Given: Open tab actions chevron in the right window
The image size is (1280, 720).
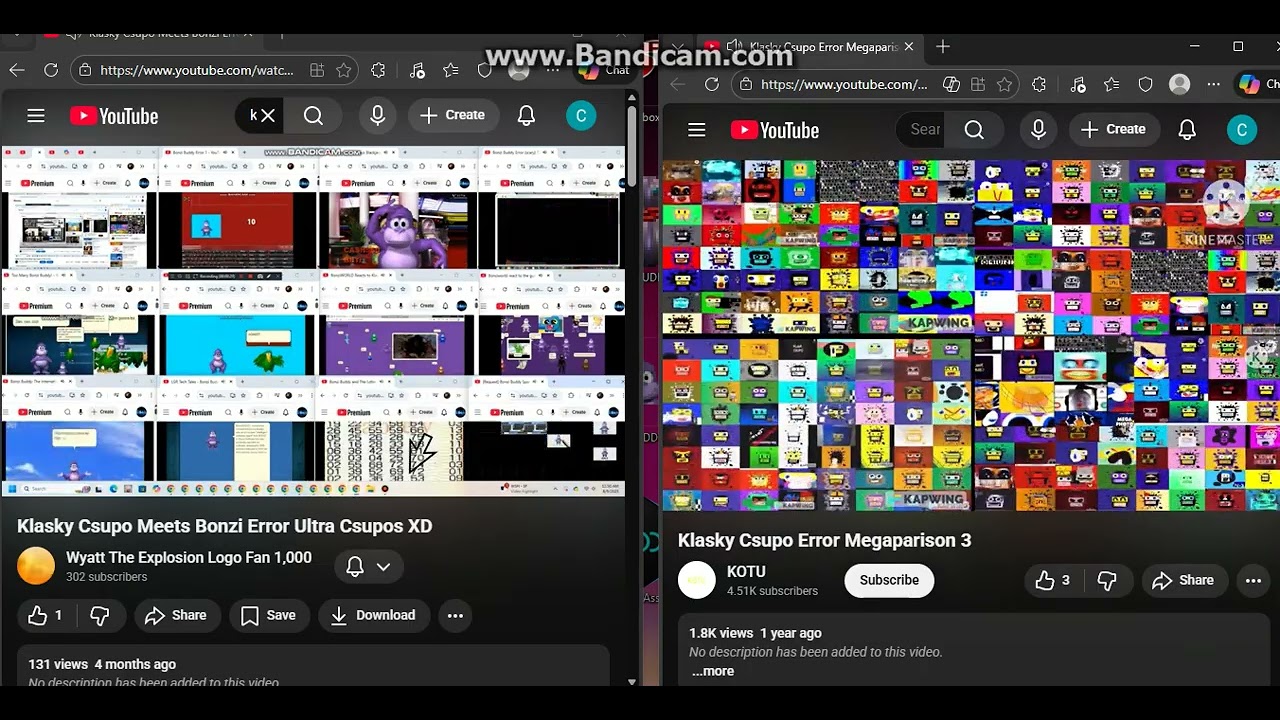Looking at the screenshot, I should [678, 47].
